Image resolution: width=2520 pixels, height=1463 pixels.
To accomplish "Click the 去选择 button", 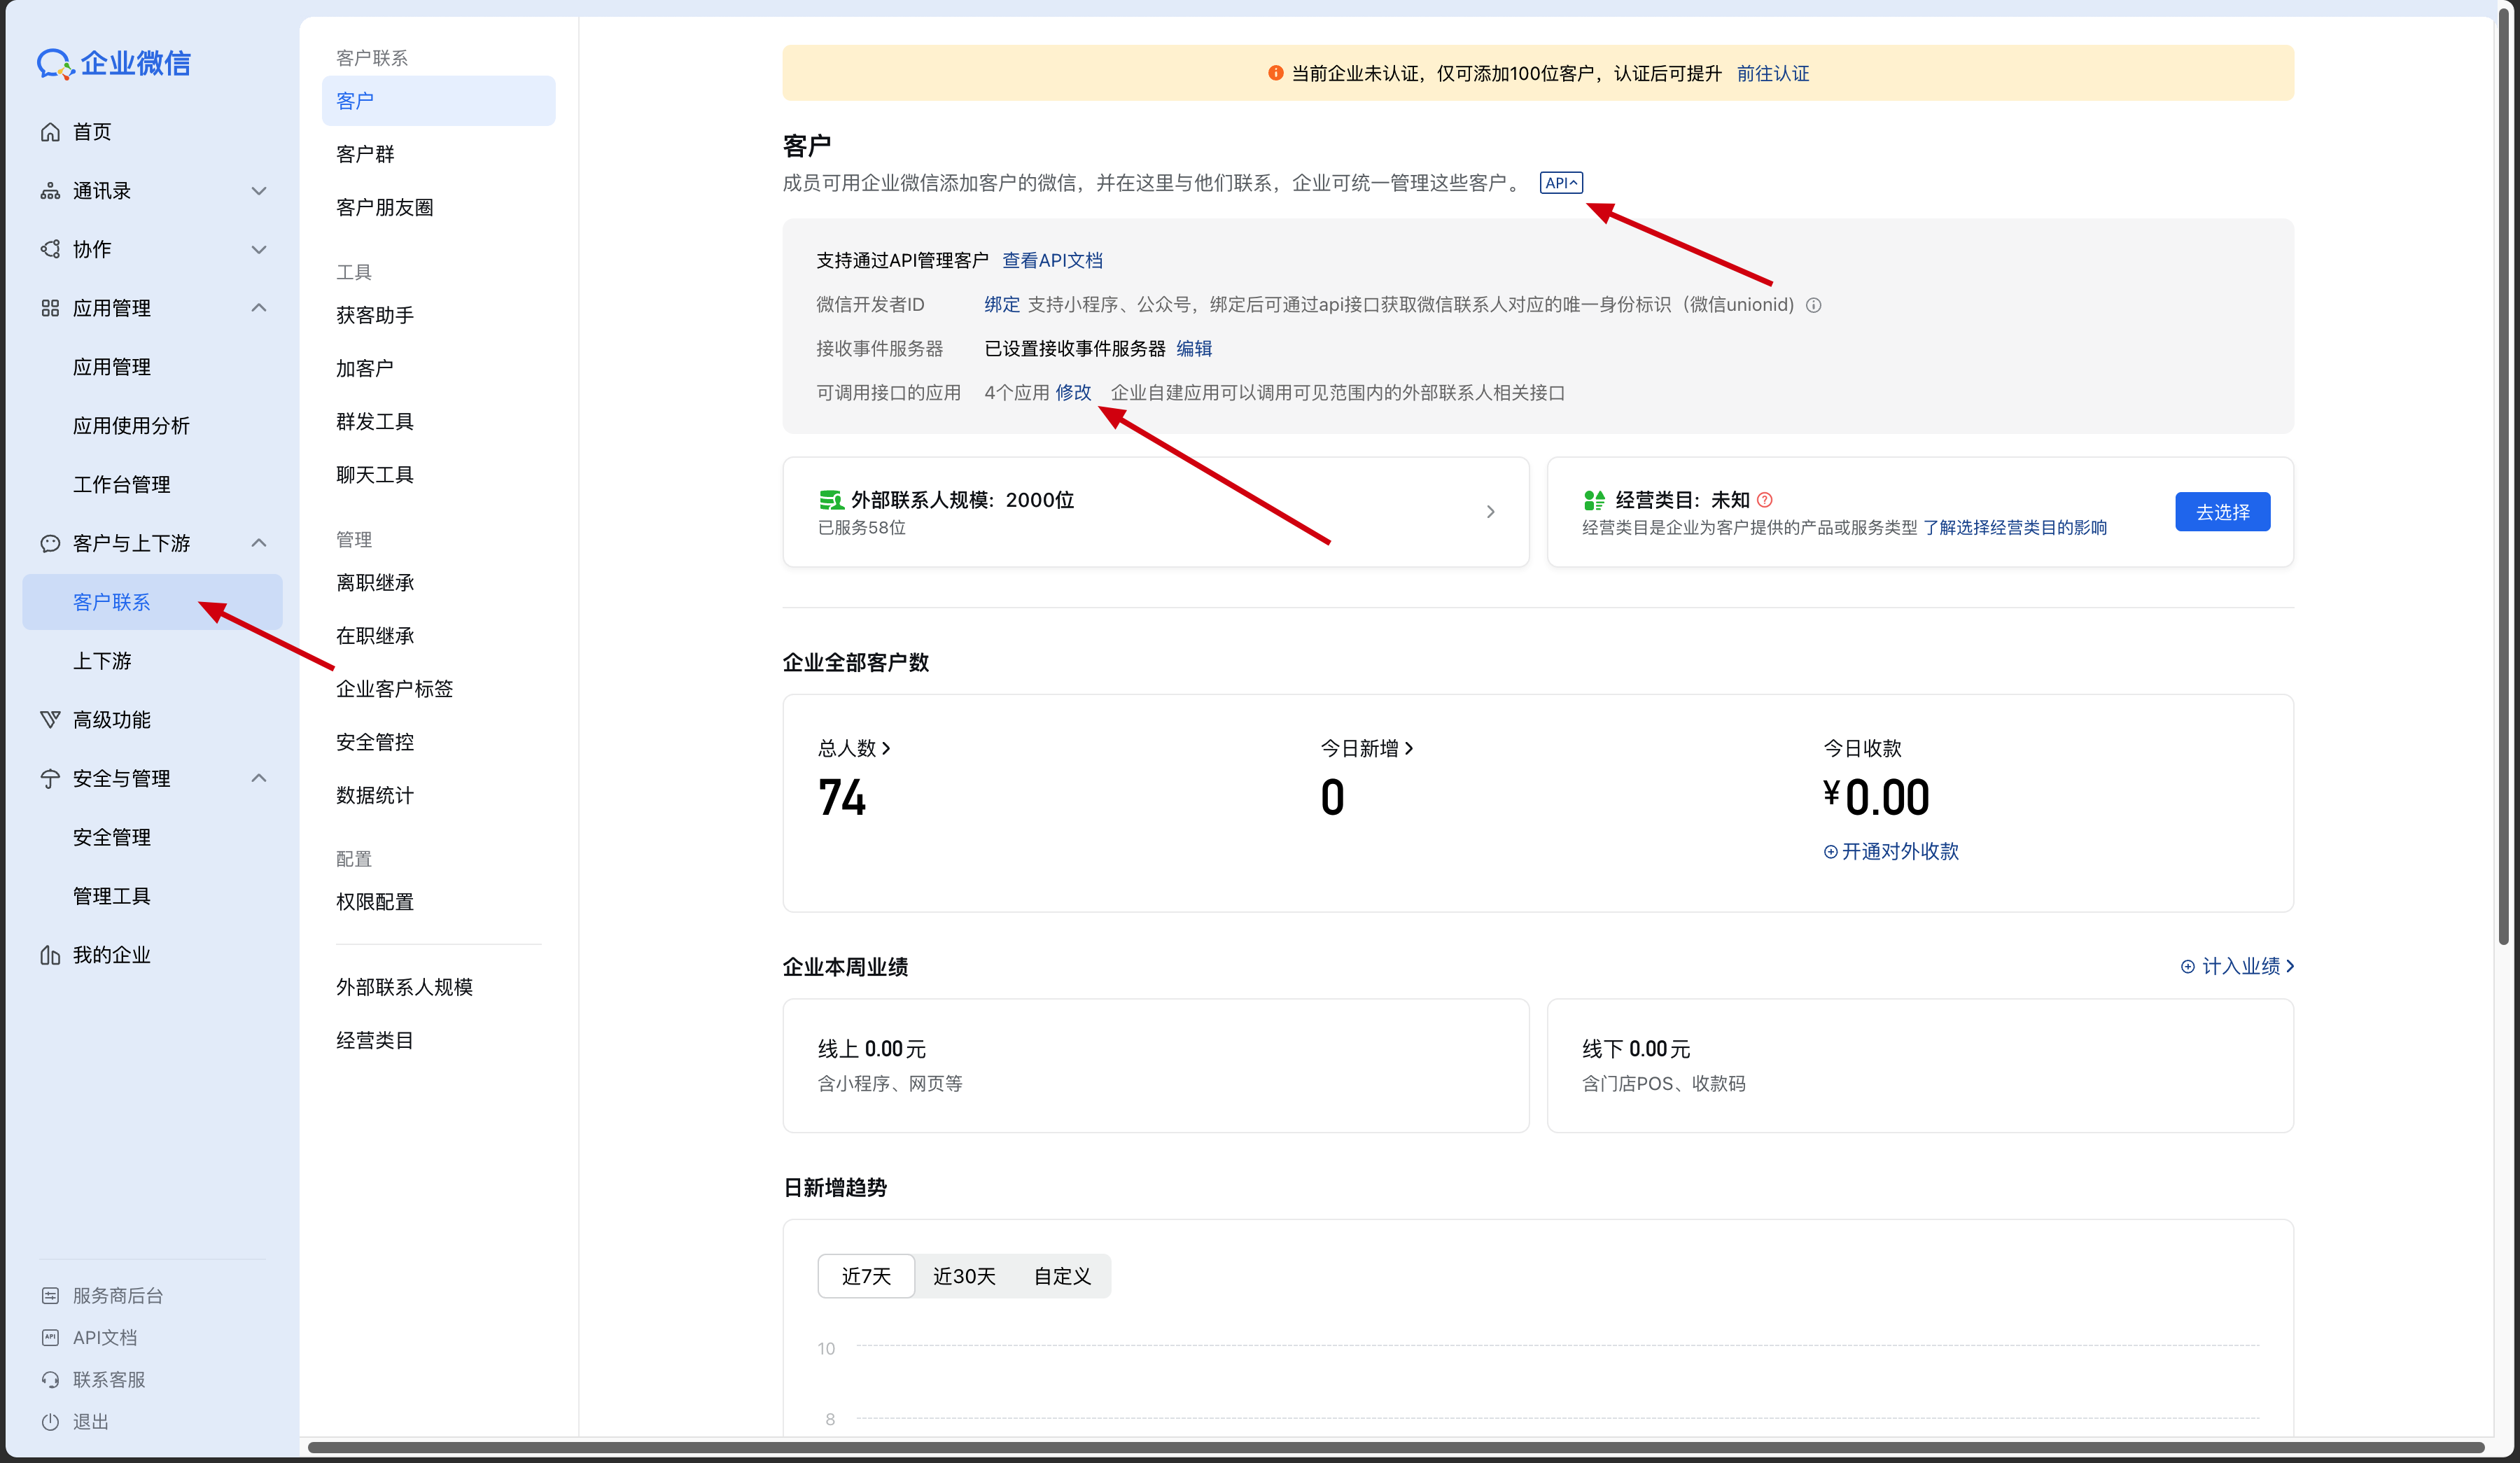I will point(2222,512).
